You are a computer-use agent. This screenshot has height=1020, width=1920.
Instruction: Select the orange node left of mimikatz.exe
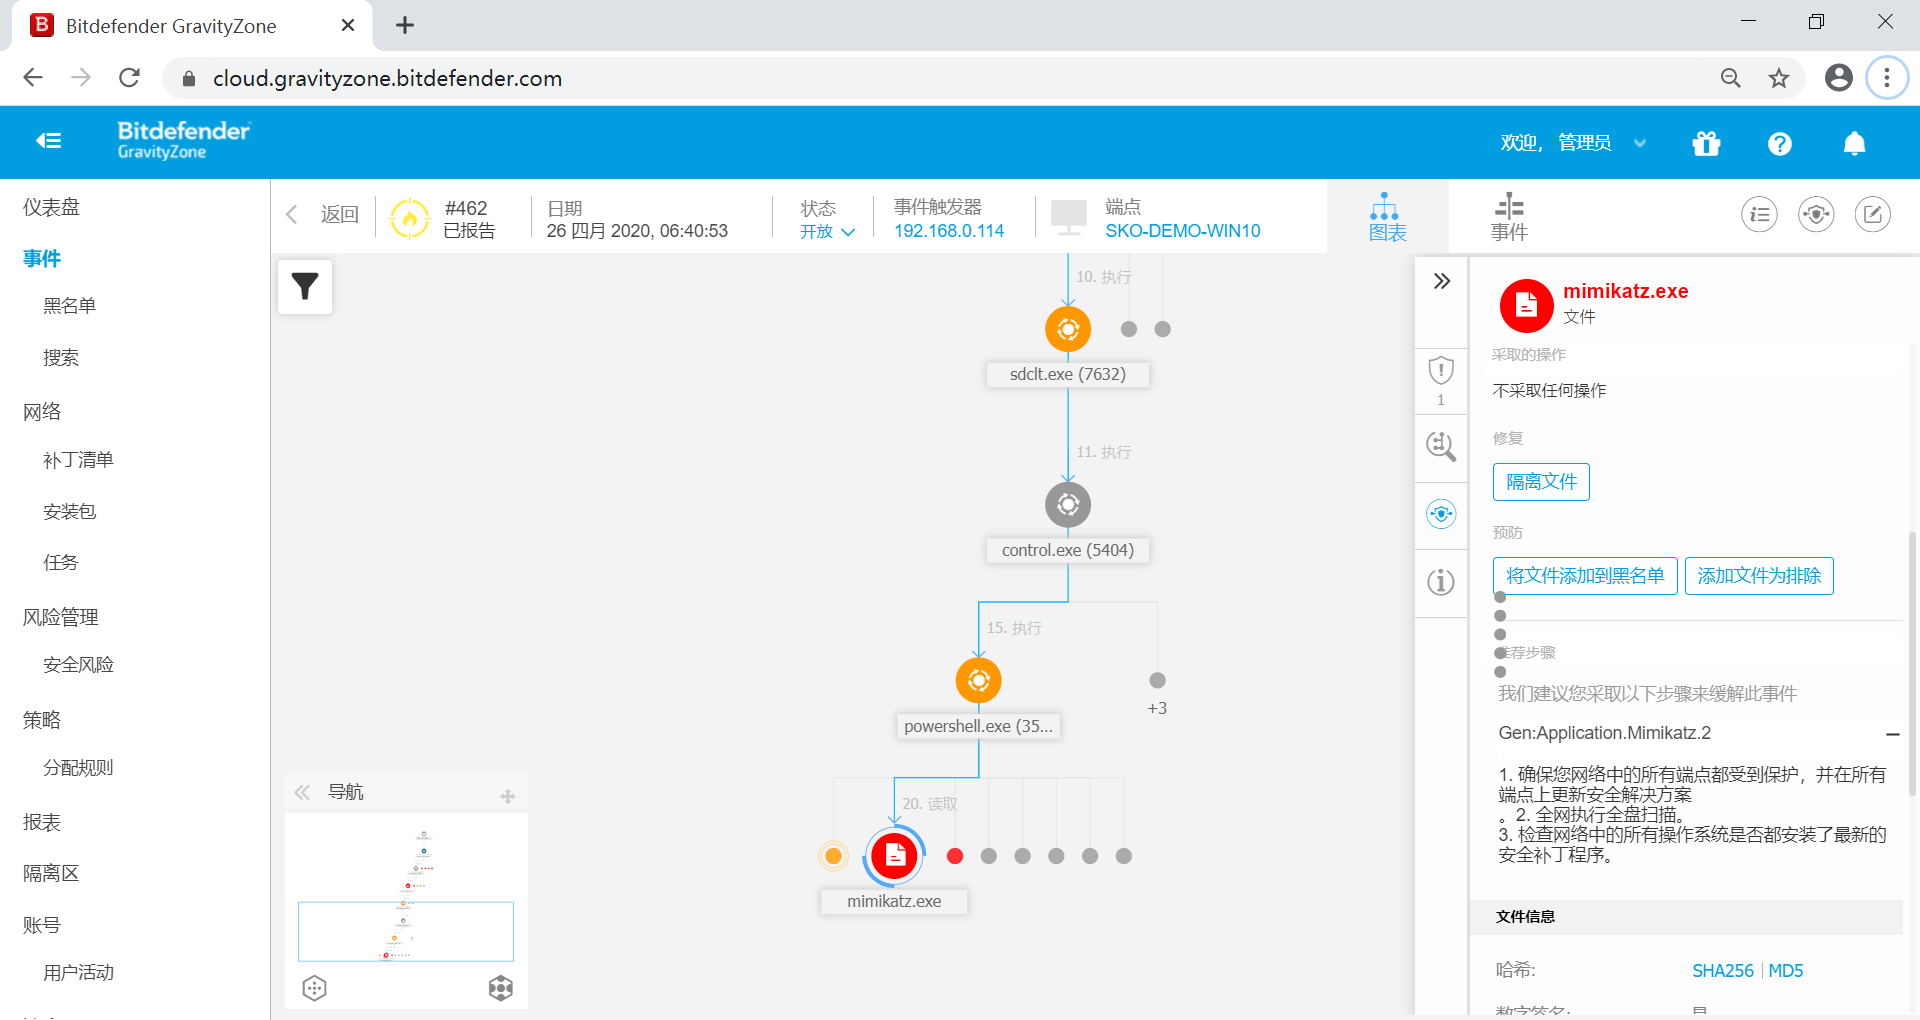coord(833,856)
